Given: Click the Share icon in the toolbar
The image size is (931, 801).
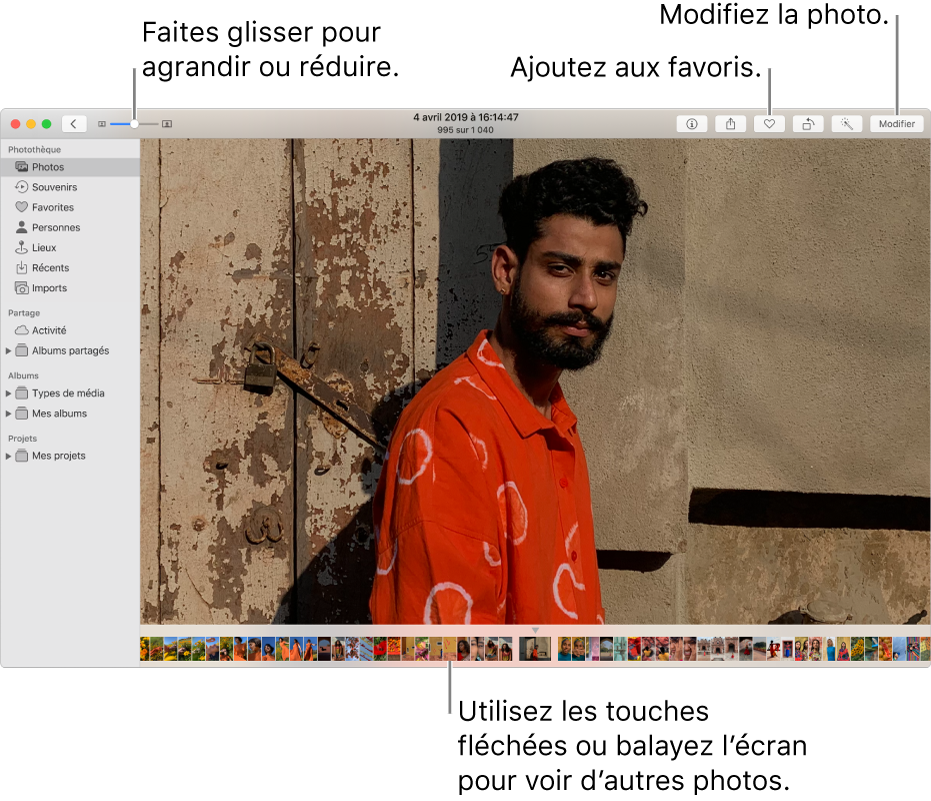Looking at the screenshot, I should (730, 123).
